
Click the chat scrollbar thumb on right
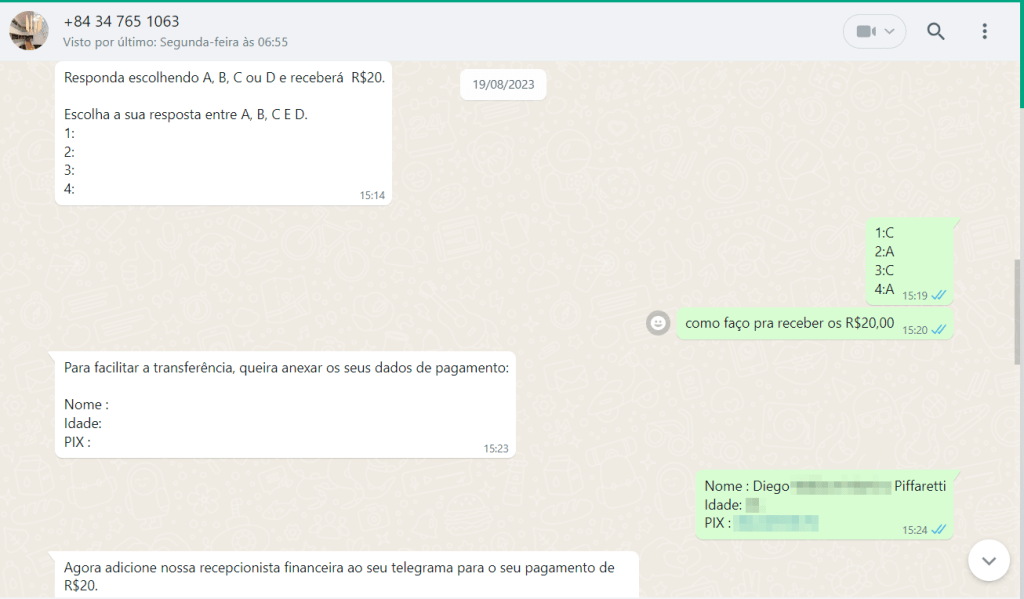pyautogui.click(x=1018, y=310)
